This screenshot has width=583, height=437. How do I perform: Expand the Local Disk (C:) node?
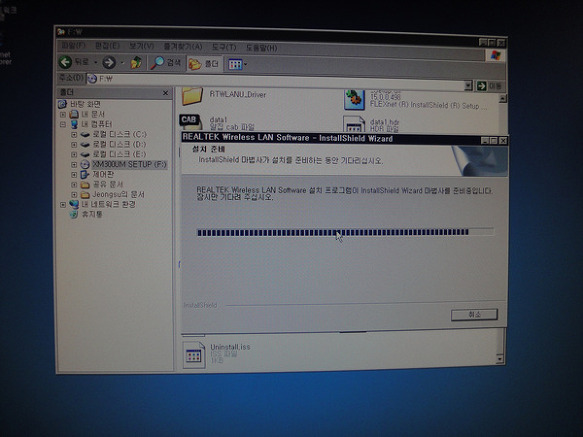pyautogui.click(x=74, y=134)
